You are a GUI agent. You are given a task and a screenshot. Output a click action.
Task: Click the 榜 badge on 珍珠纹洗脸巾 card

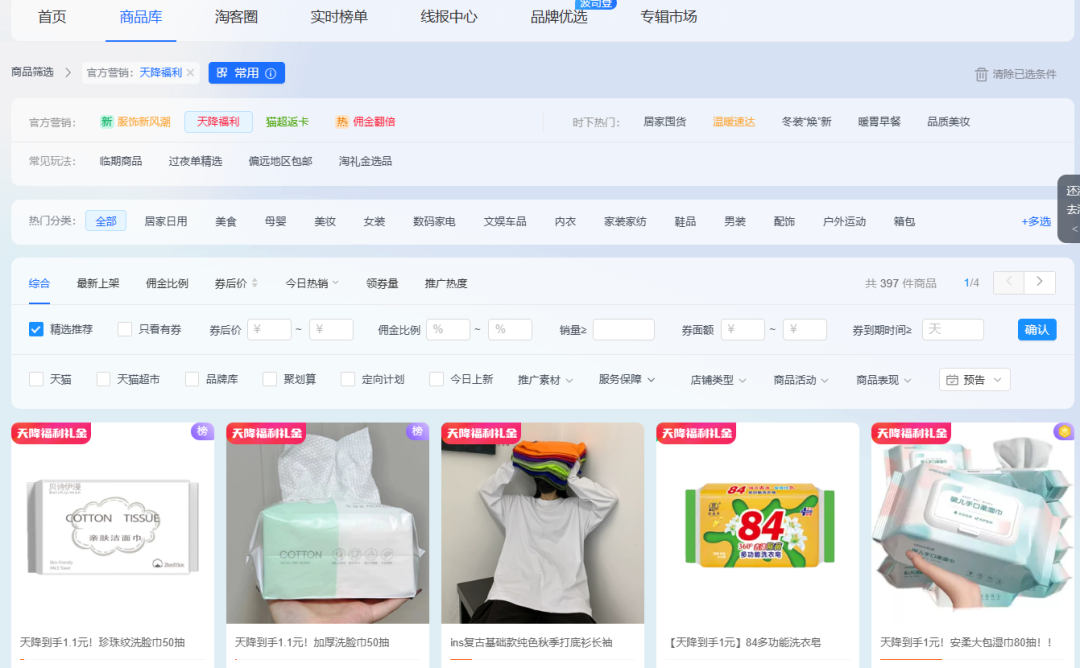point(202,431)
